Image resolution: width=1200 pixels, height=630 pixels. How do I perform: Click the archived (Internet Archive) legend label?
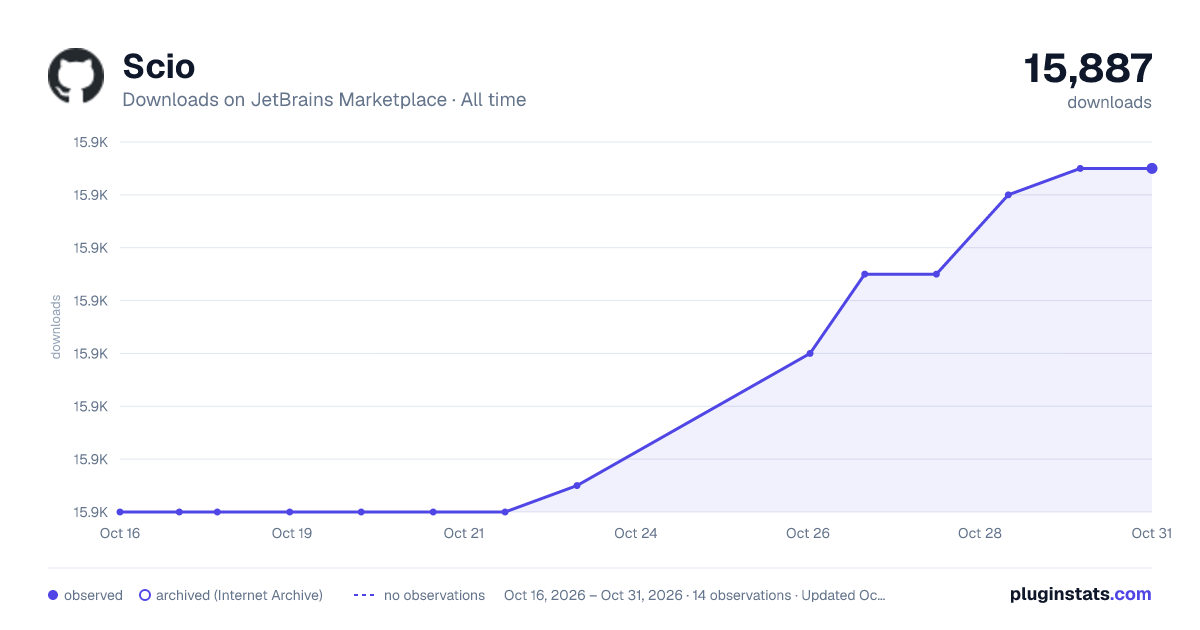239,595
